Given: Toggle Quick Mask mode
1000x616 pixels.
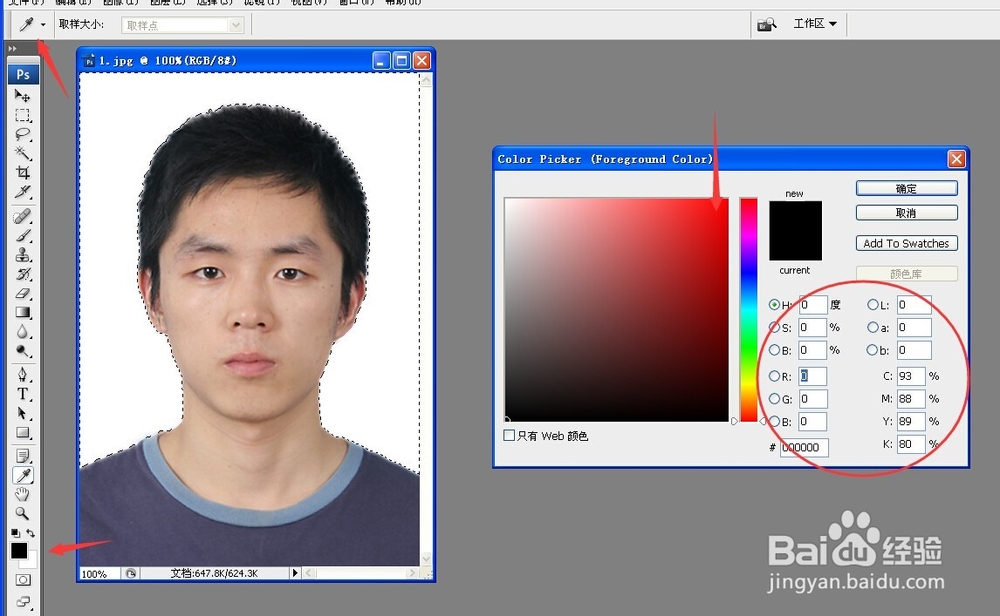Looking at the screenshot, I should [x=23, y=580].
